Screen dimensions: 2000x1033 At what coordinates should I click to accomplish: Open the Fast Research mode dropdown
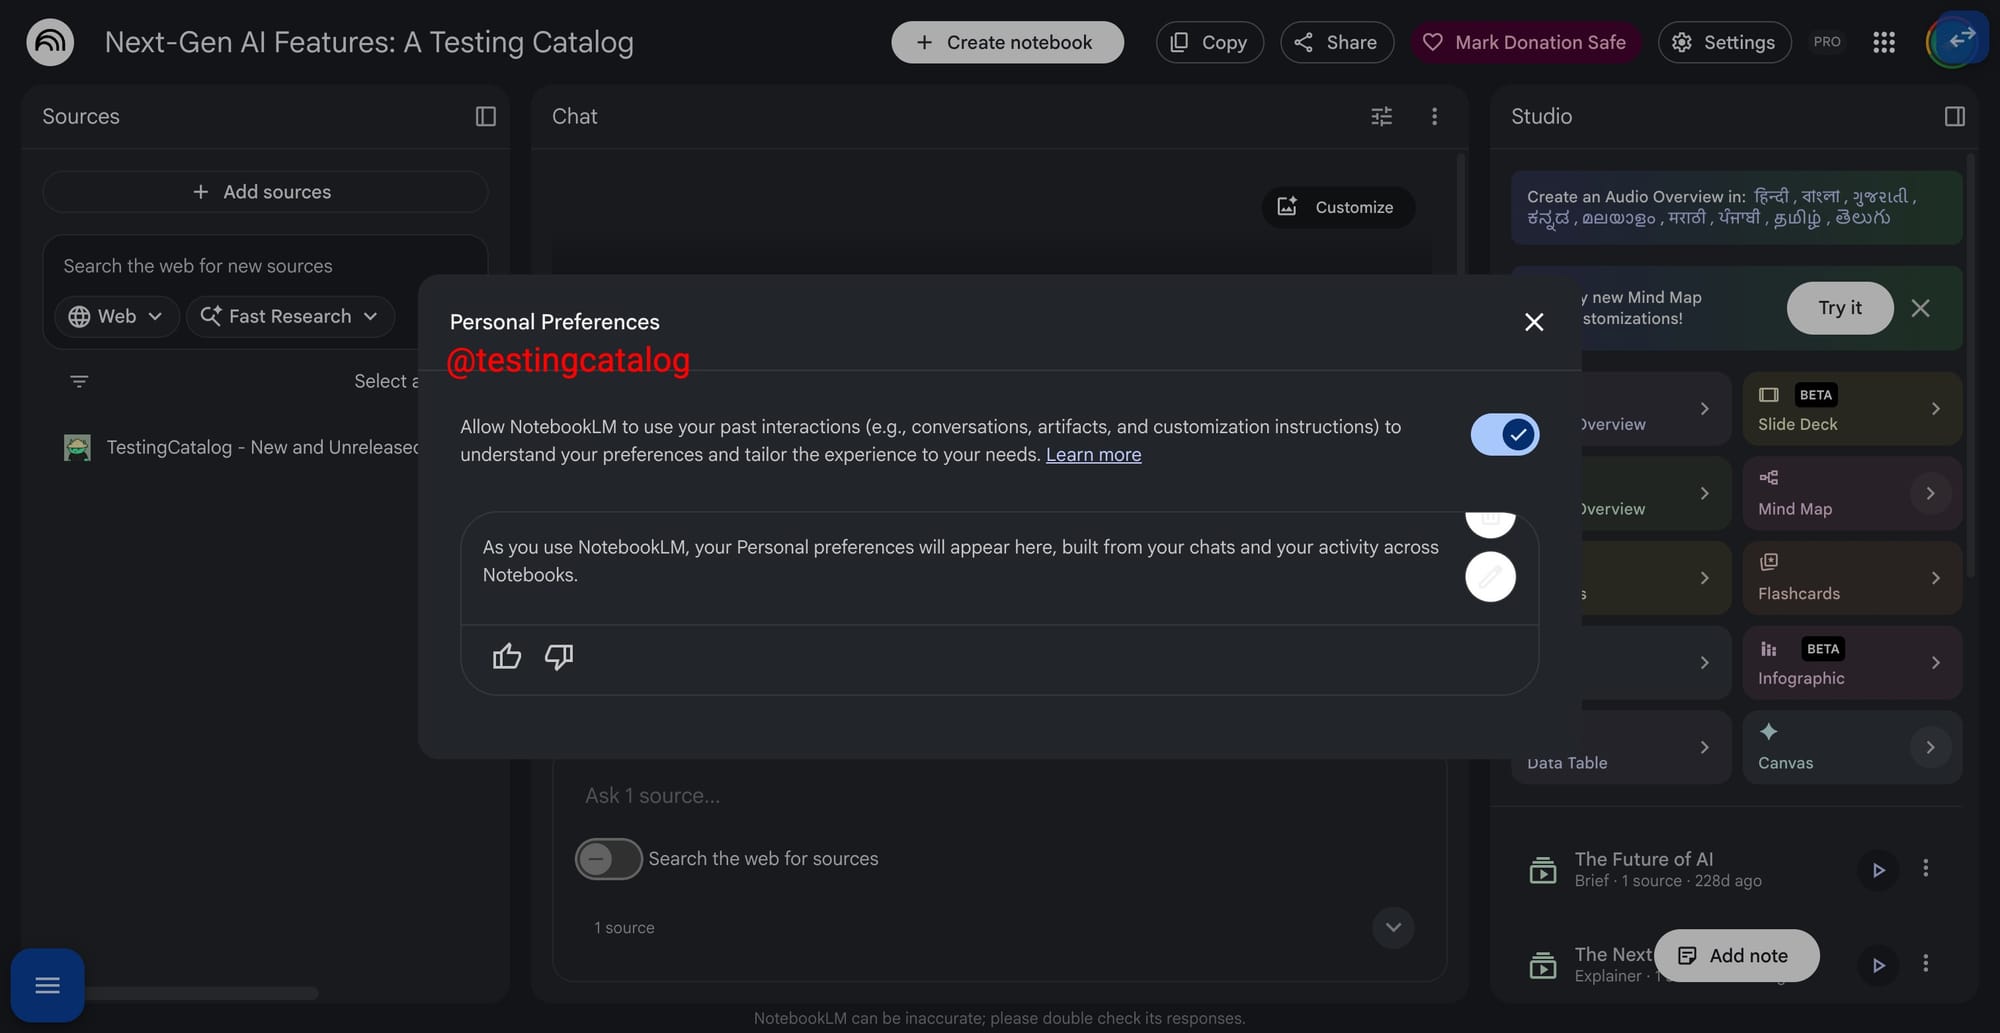coord(290,316)
